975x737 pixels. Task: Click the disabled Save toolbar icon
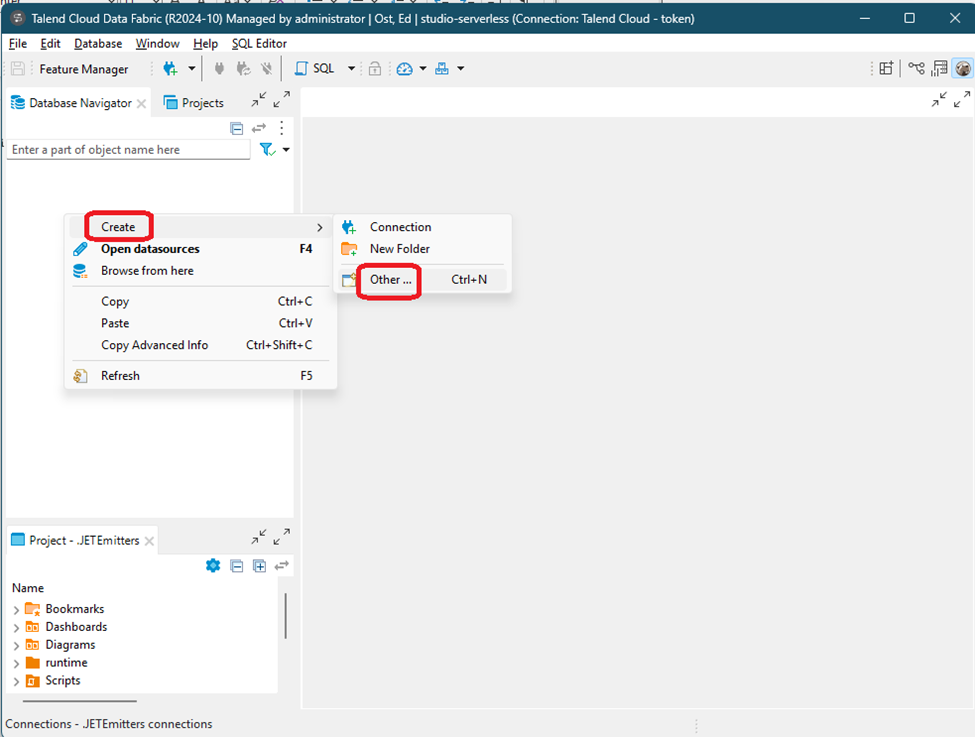tap(18, 68)
